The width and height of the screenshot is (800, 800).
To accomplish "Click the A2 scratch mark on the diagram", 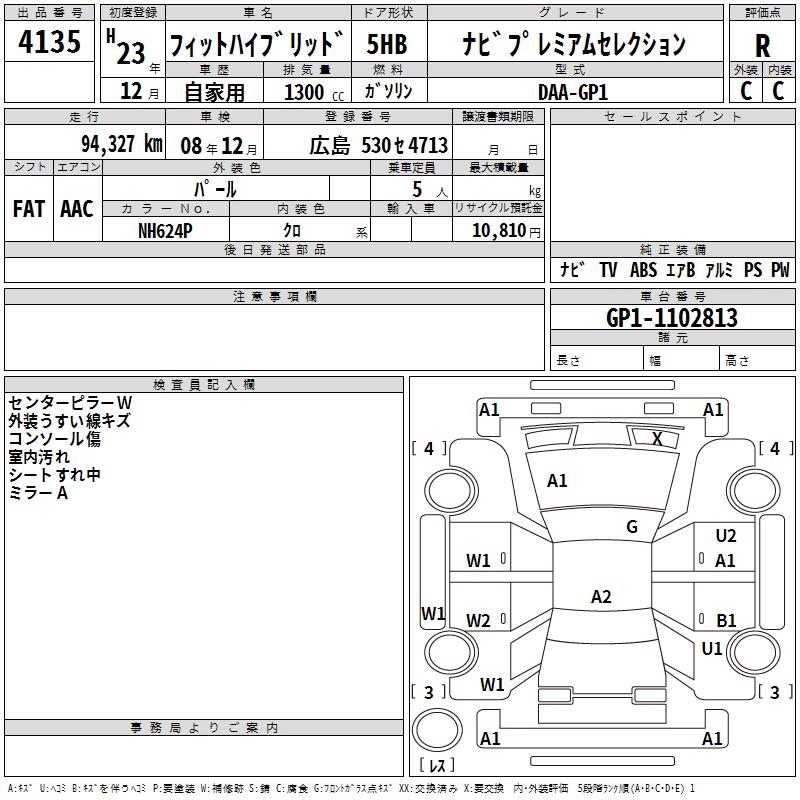I will [x=601, y=597].
